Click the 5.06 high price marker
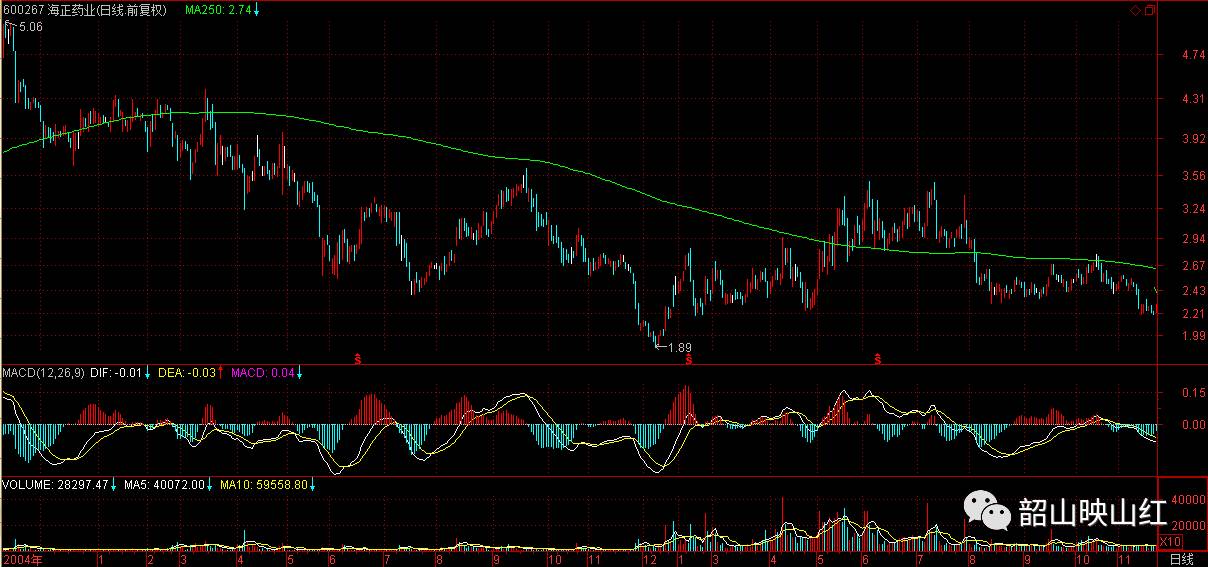 click(30, 27)
